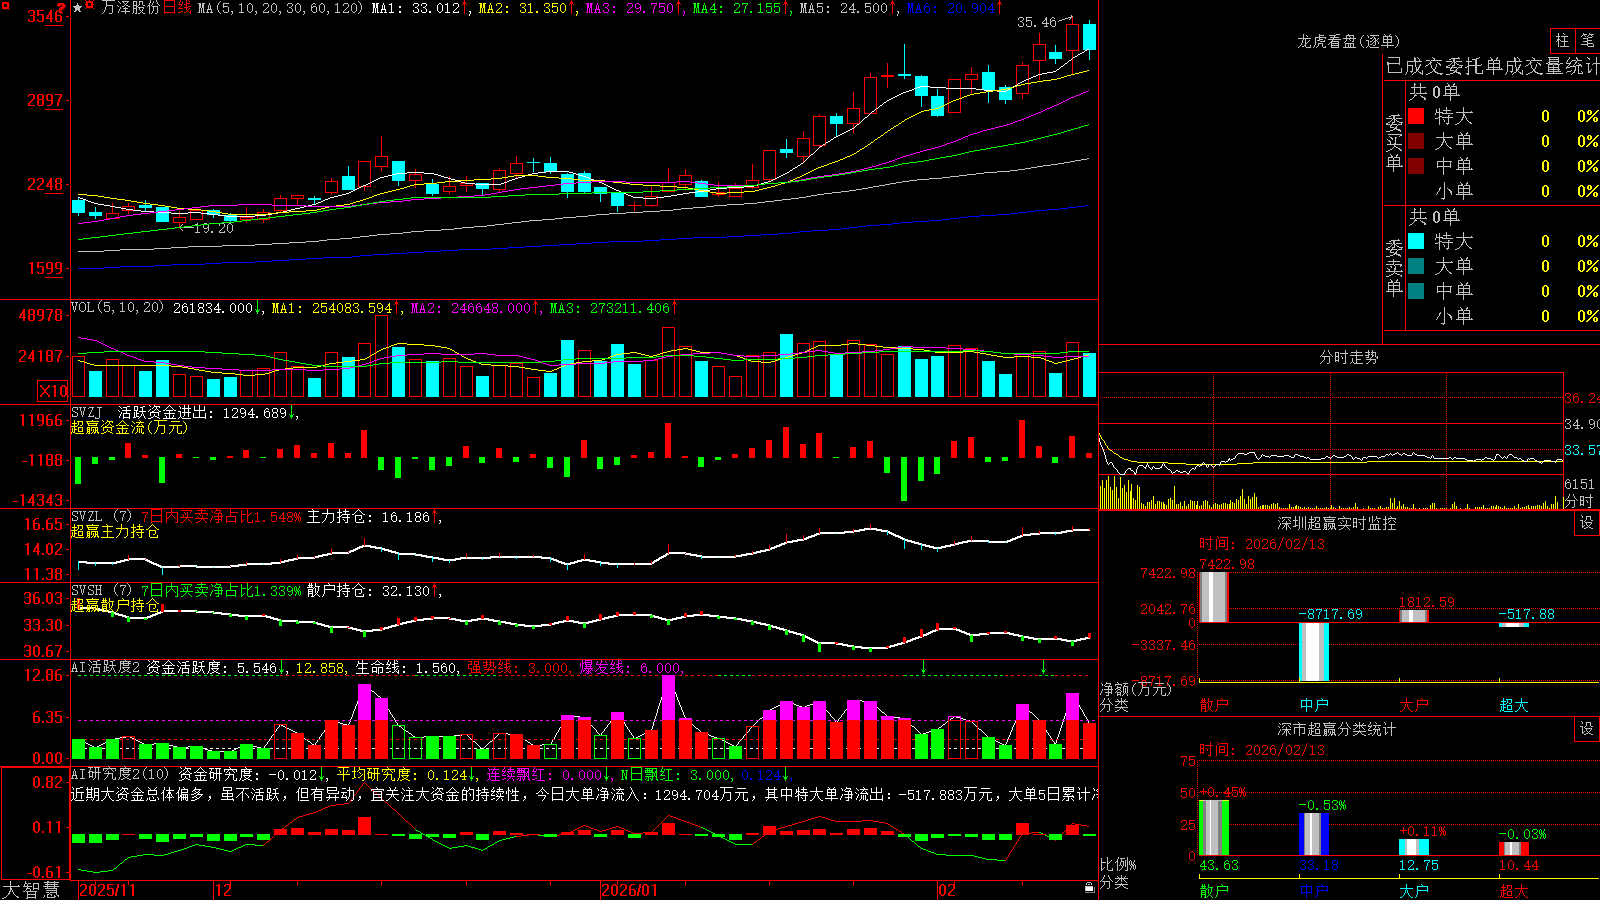Click the 大智慧 logo at bottom-left
Screen dimensions: 1600x900
pos(31,890)
